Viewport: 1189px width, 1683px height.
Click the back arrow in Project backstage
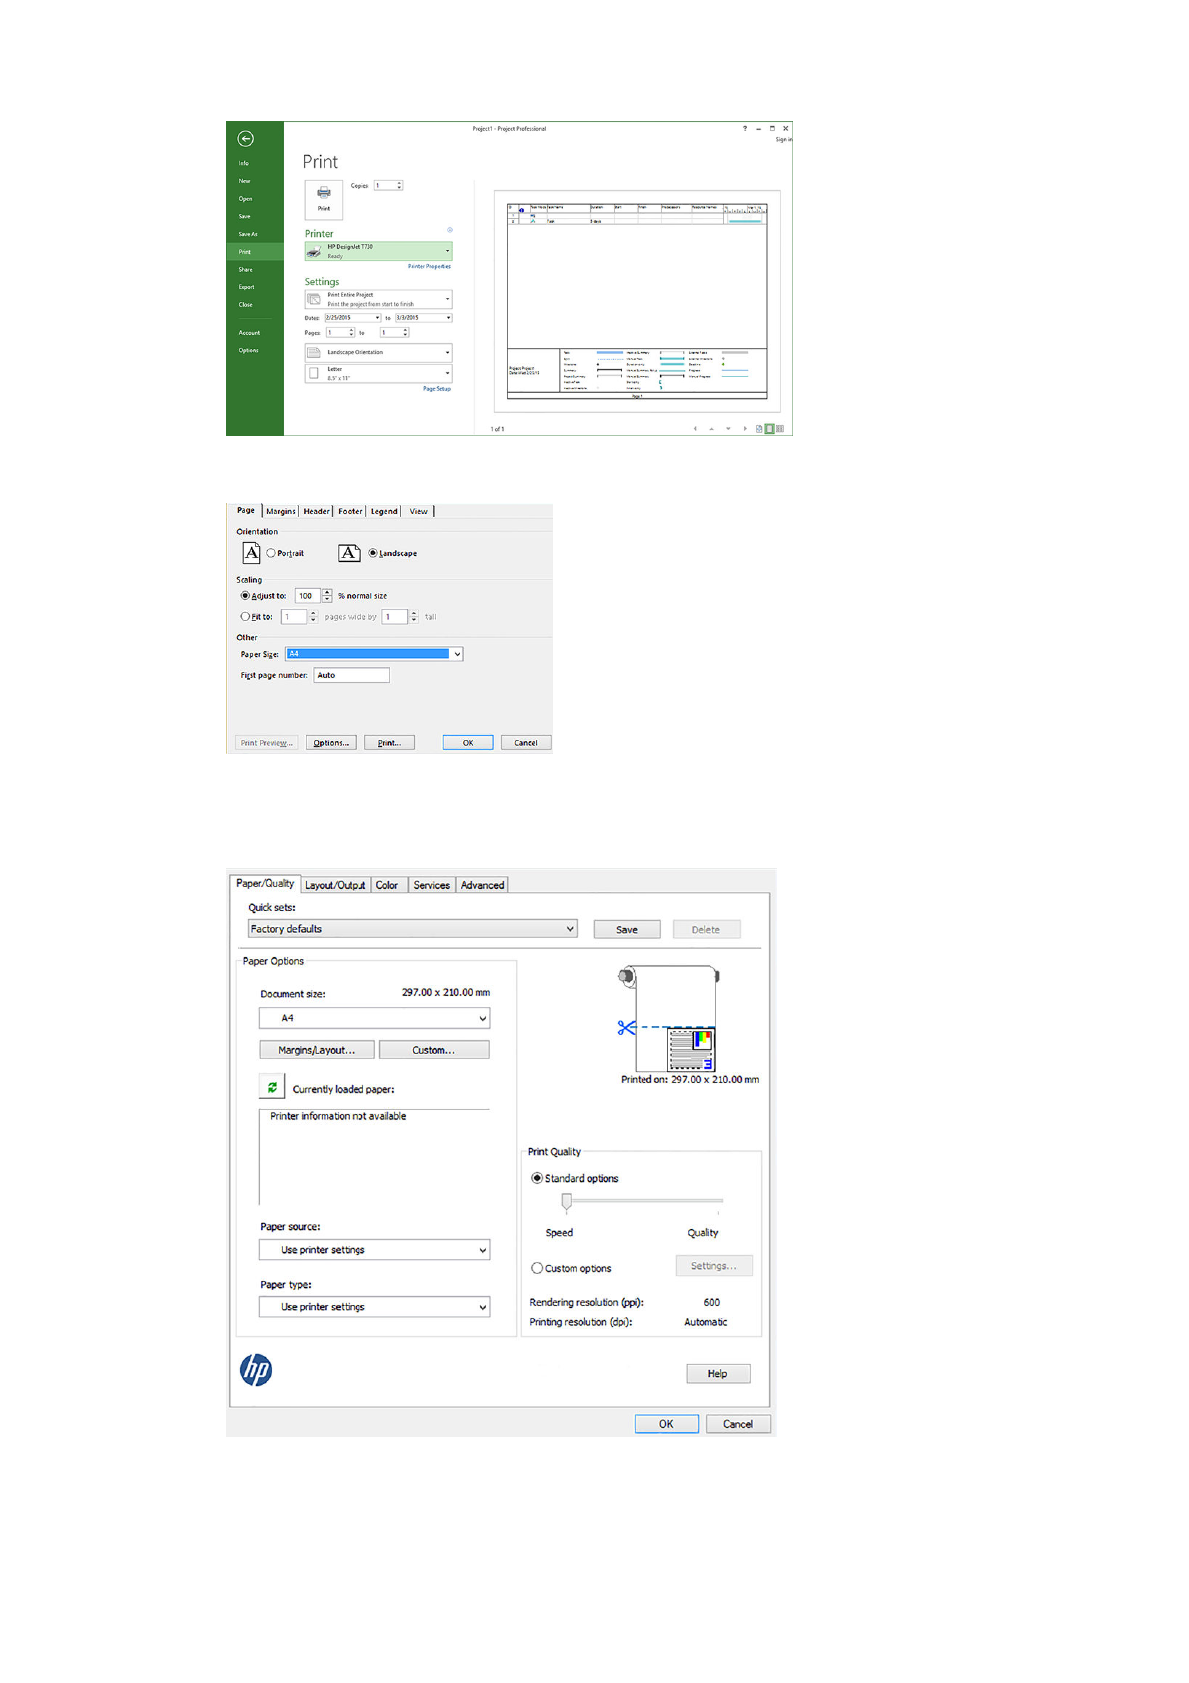[245, 139]
